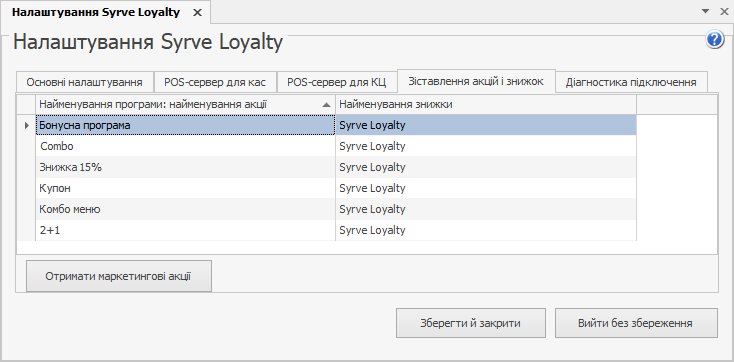
Task: Click the Зберегти й закрити button
Action: click(x=470, y=323)
